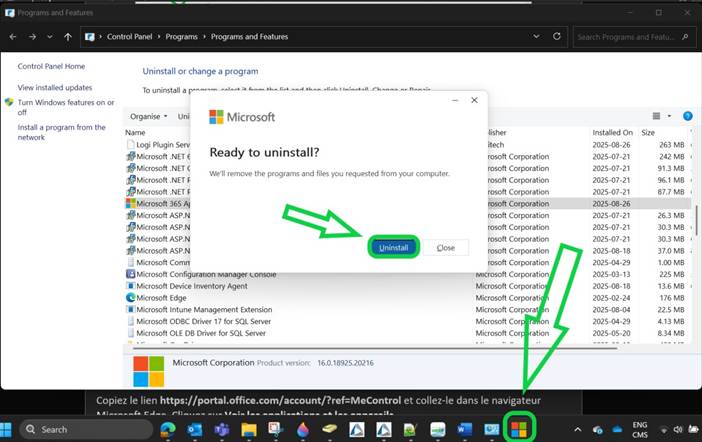Click the product version 16.0.18925.20216 text
The image size is (702, 442).
345,363
